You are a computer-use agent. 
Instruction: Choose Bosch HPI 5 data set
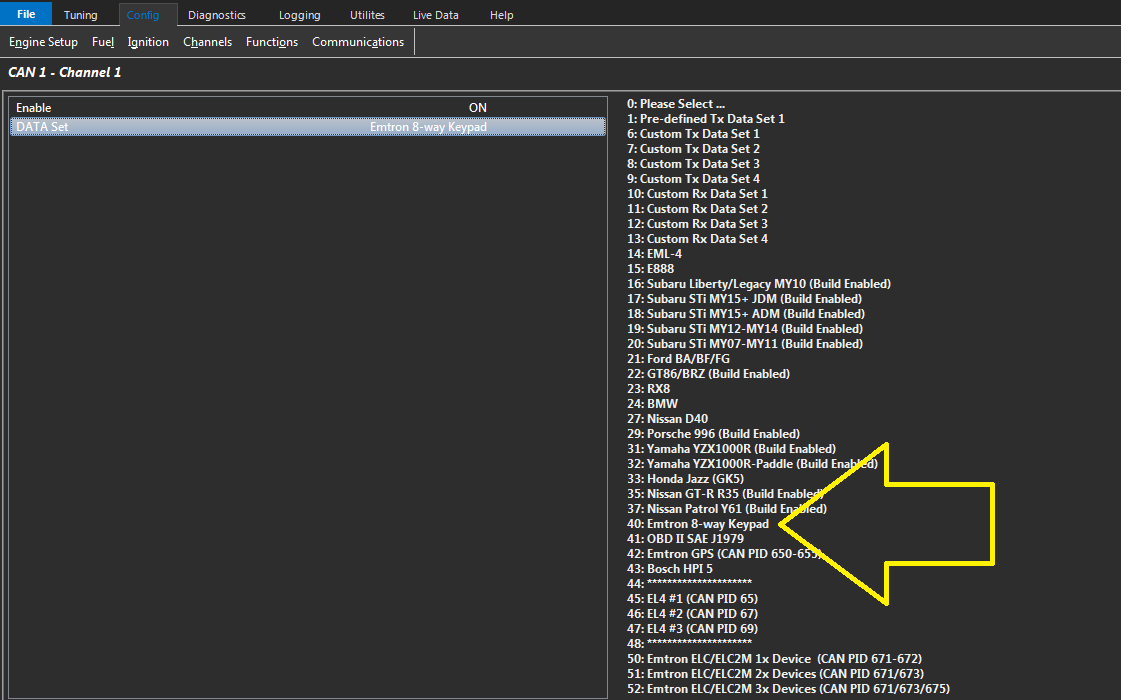[x=670, y=569]
